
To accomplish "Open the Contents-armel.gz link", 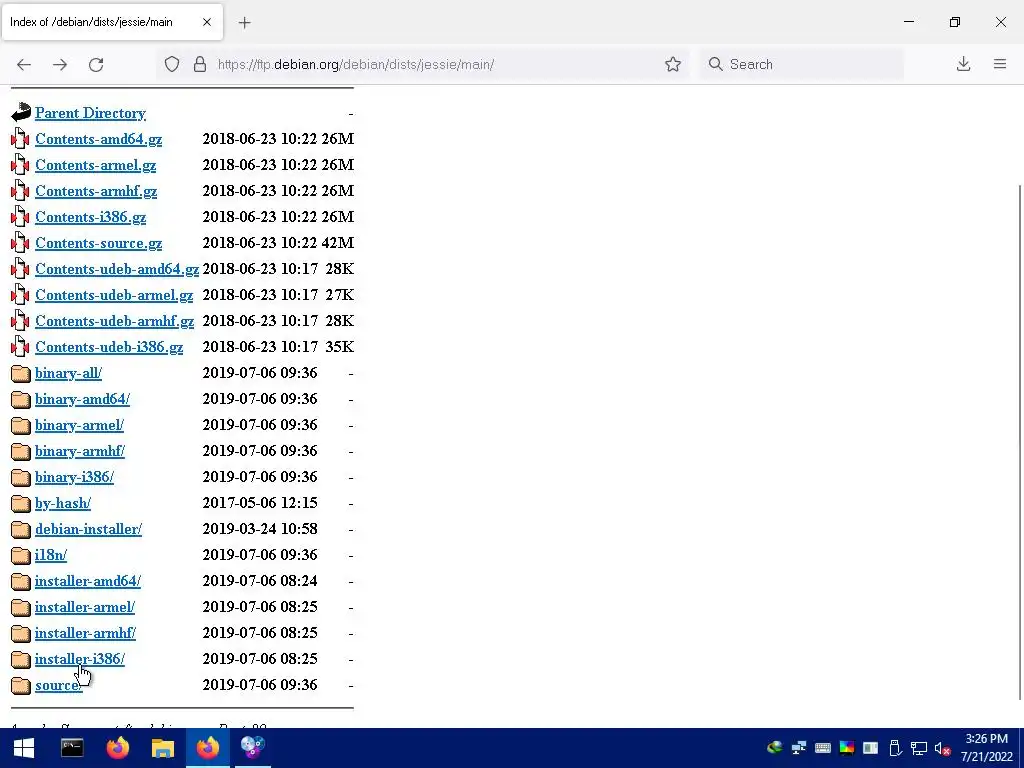I will click(x=95, y=165).
